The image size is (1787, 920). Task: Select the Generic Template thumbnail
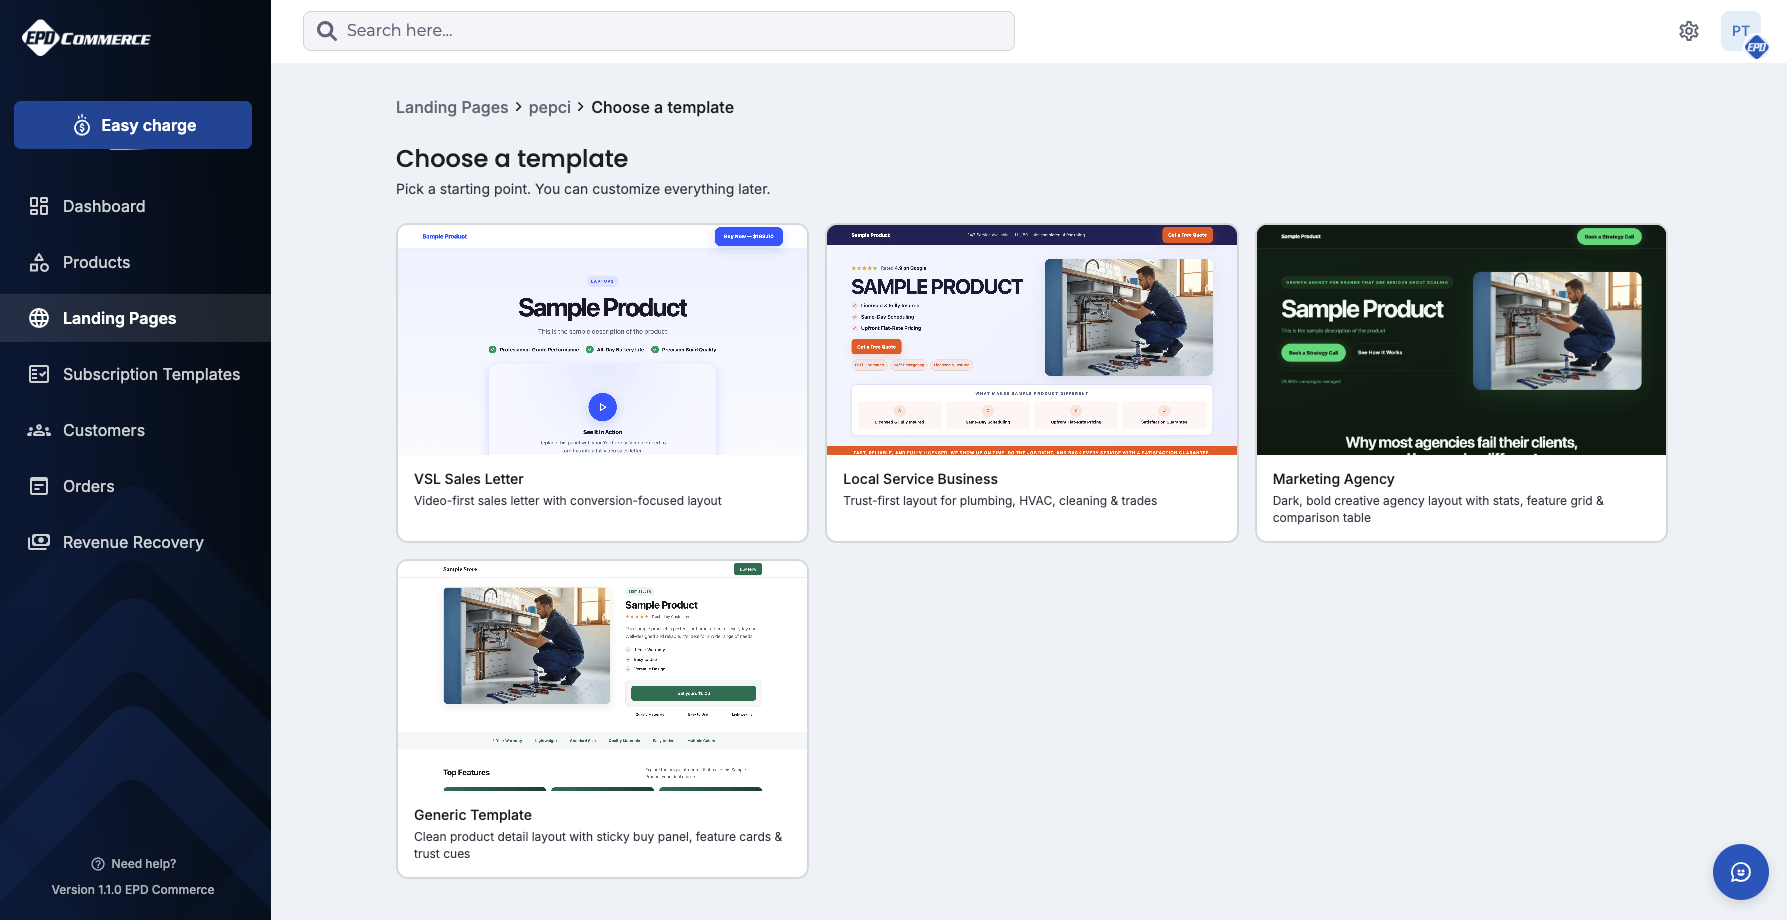tap(602, 676)
